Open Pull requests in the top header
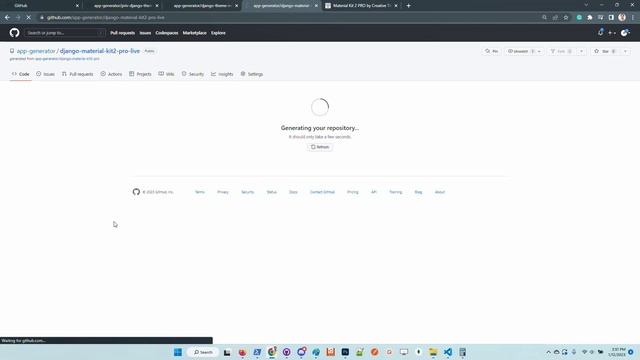The image size is (640, 360). tap(122, 33)
